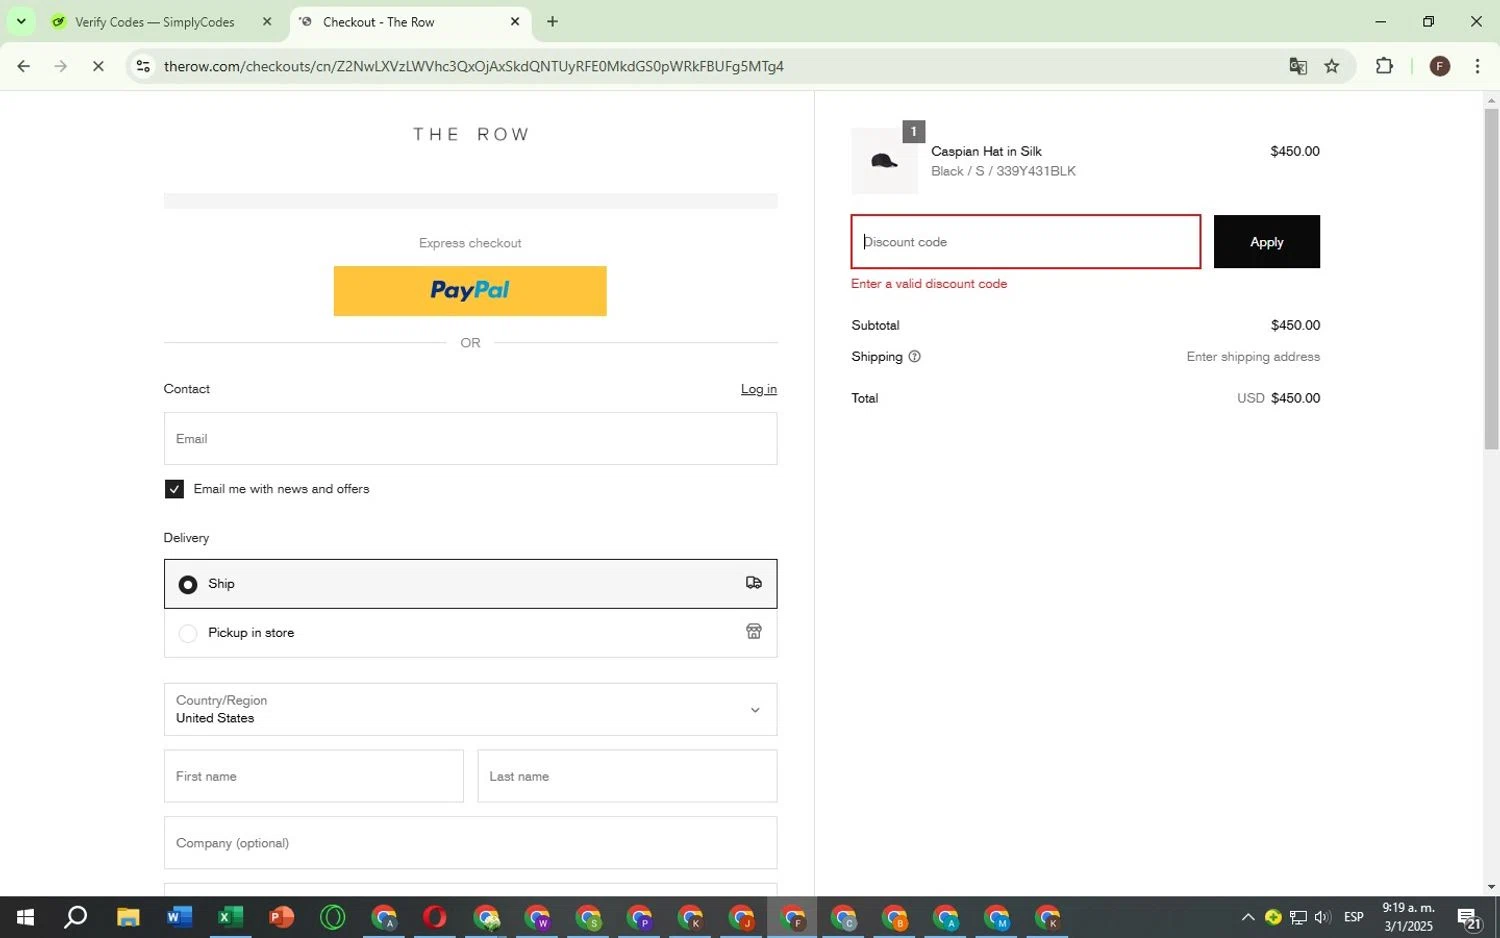Click shipping info question mark icon

click(x=914, y=356)
